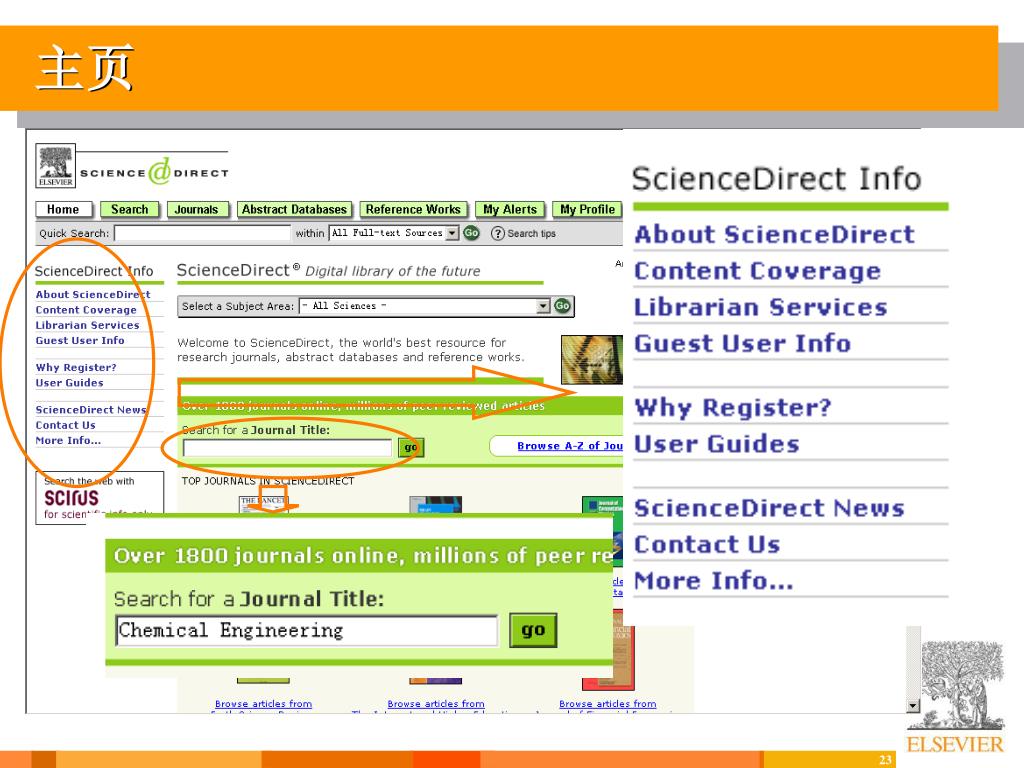
Task: Open the All Sciences subject area dropdown
Action: point(424,306)
